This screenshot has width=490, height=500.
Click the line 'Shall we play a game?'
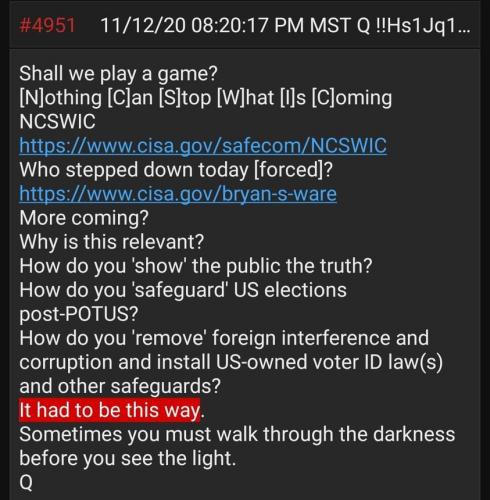tap(118, 74)
